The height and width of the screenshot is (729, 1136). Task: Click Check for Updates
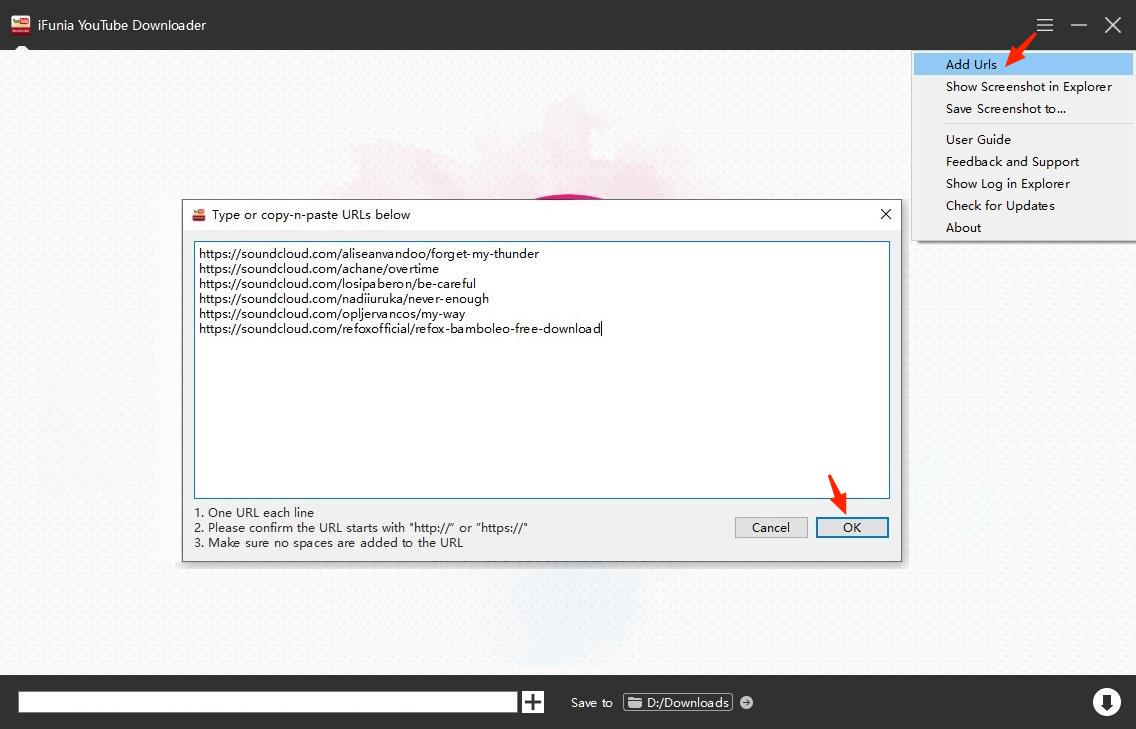tap(1000, 205)
